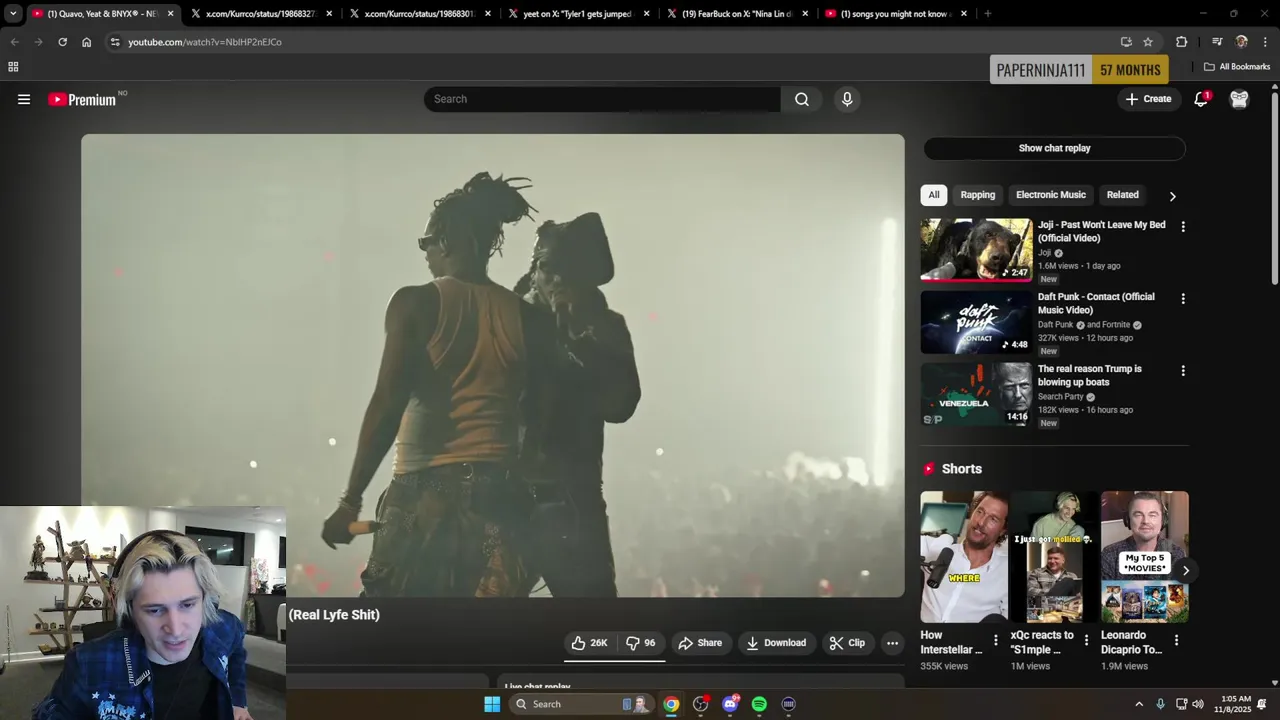This screenshot has width=1280, height=720.
Task: Like the video with thumbs up
Action: click(590, 643)
